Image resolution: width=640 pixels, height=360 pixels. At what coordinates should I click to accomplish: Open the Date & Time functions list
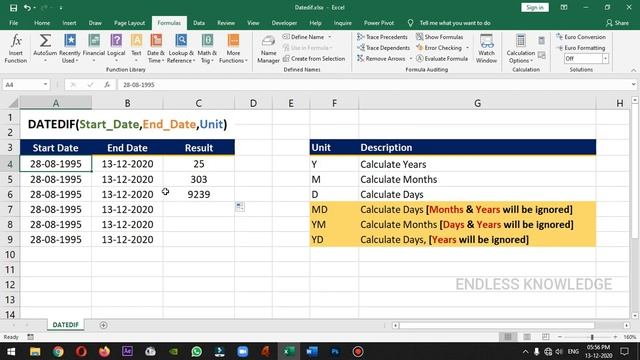point(156,49)
